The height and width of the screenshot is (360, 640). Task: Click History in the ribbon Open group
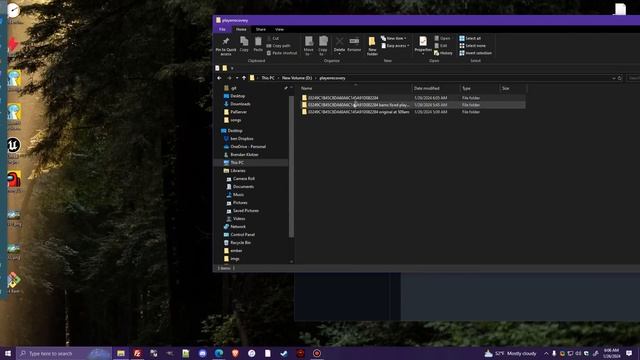(x=443, y=53)
